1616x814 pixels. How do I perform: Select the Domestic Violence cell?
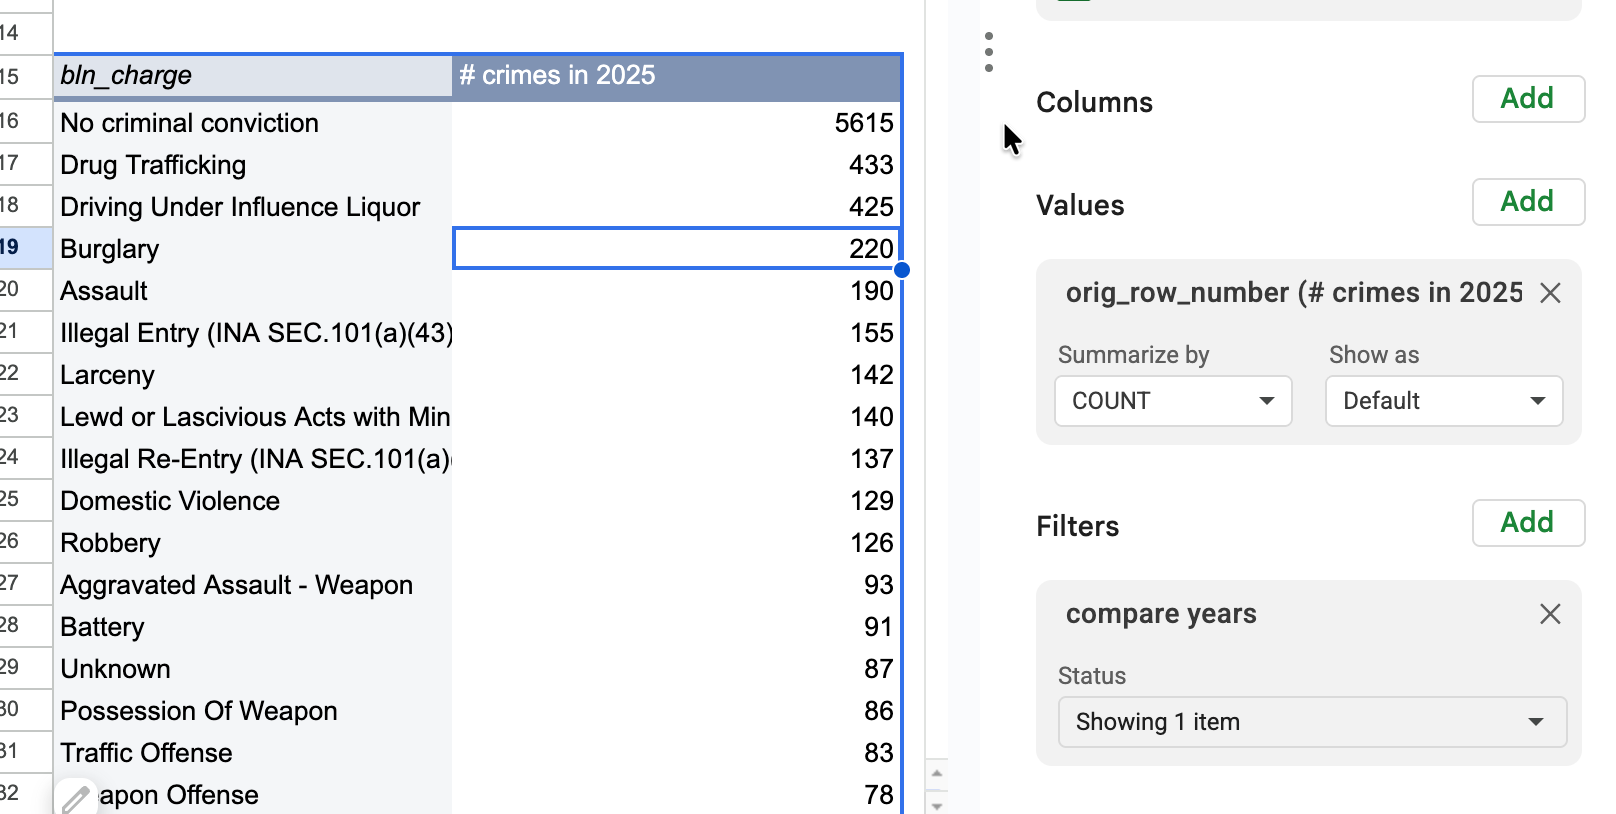[x=252, y=501]
